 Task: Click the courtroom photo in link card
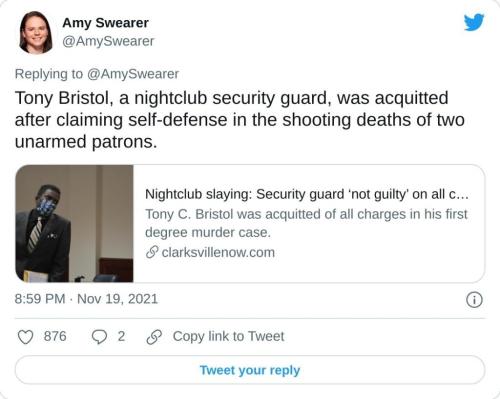74,224
